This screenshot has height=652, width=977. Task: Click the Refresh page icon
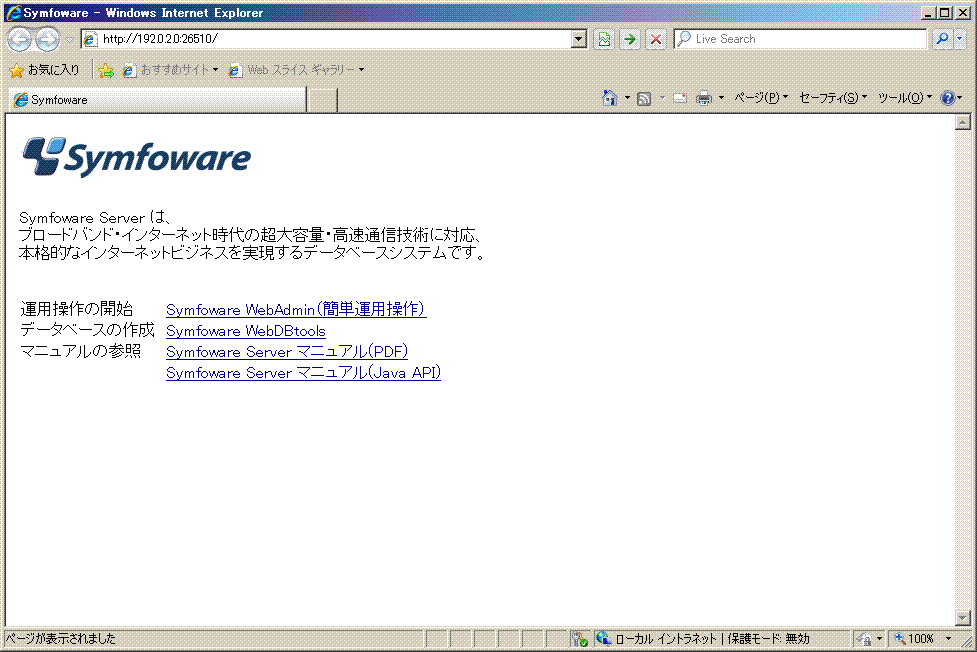tap(604, 39)
